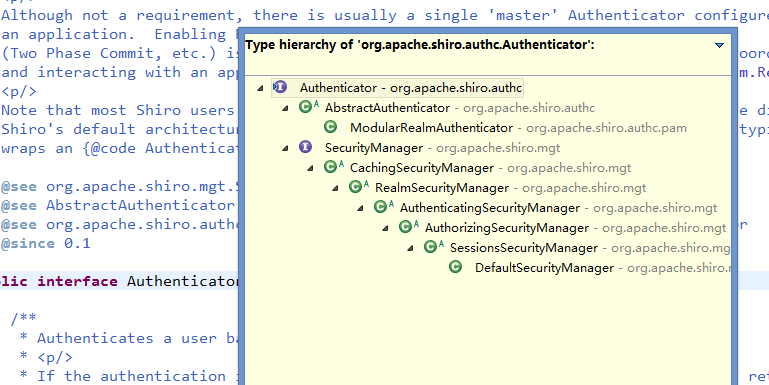Screen dimensions: 769x385
Task: Click the '@since 0.1' Javadoc line
Action: pos(46,243)
